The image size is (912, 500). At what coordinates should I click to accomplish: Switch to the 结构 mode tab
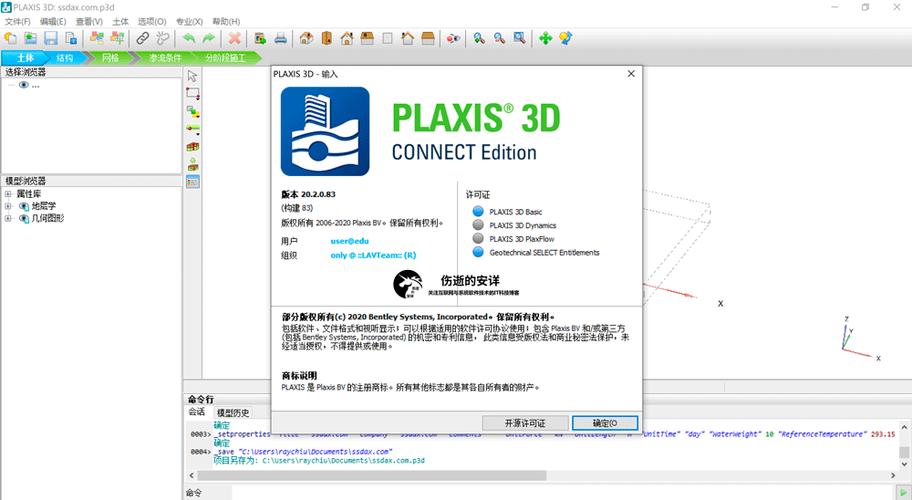[x=64, y=58]
